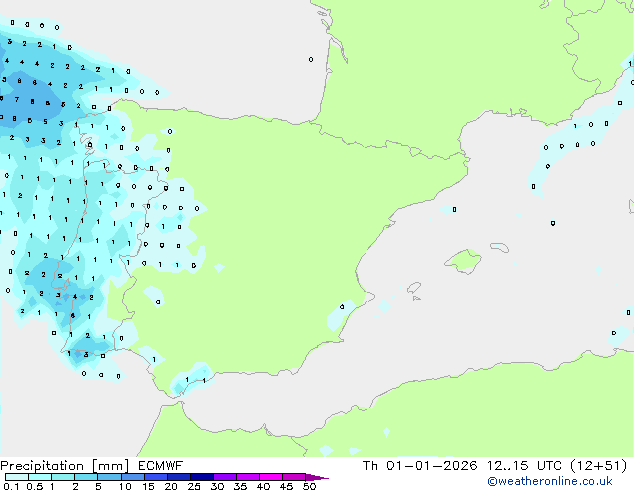Select the 20–25 mm dark blue legend swatch
The height and width of the screenshot is (490, 634).
pyautogui.click(x=178, y=477)
